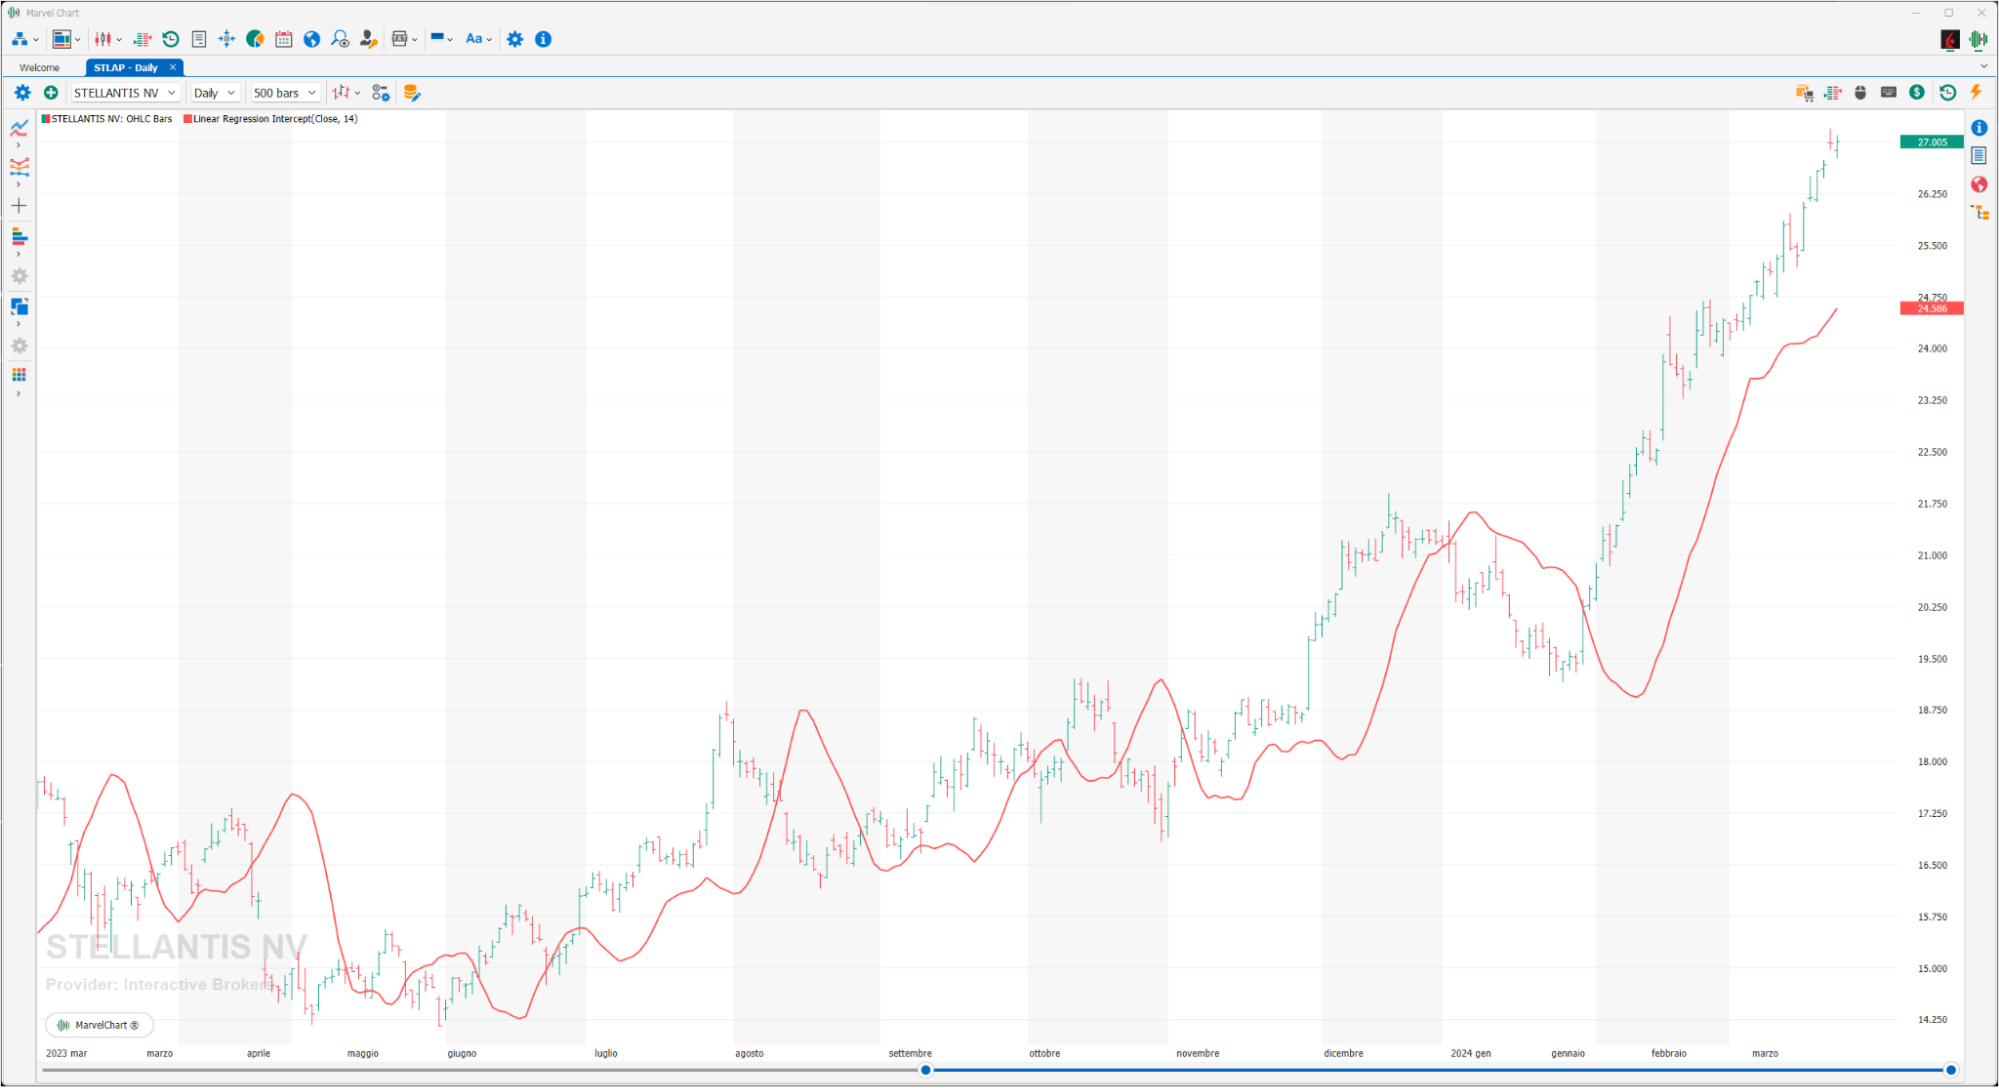Open the workspace layout icon
Viewport: 1999px width, 1088px height.
tap(61, 39)
